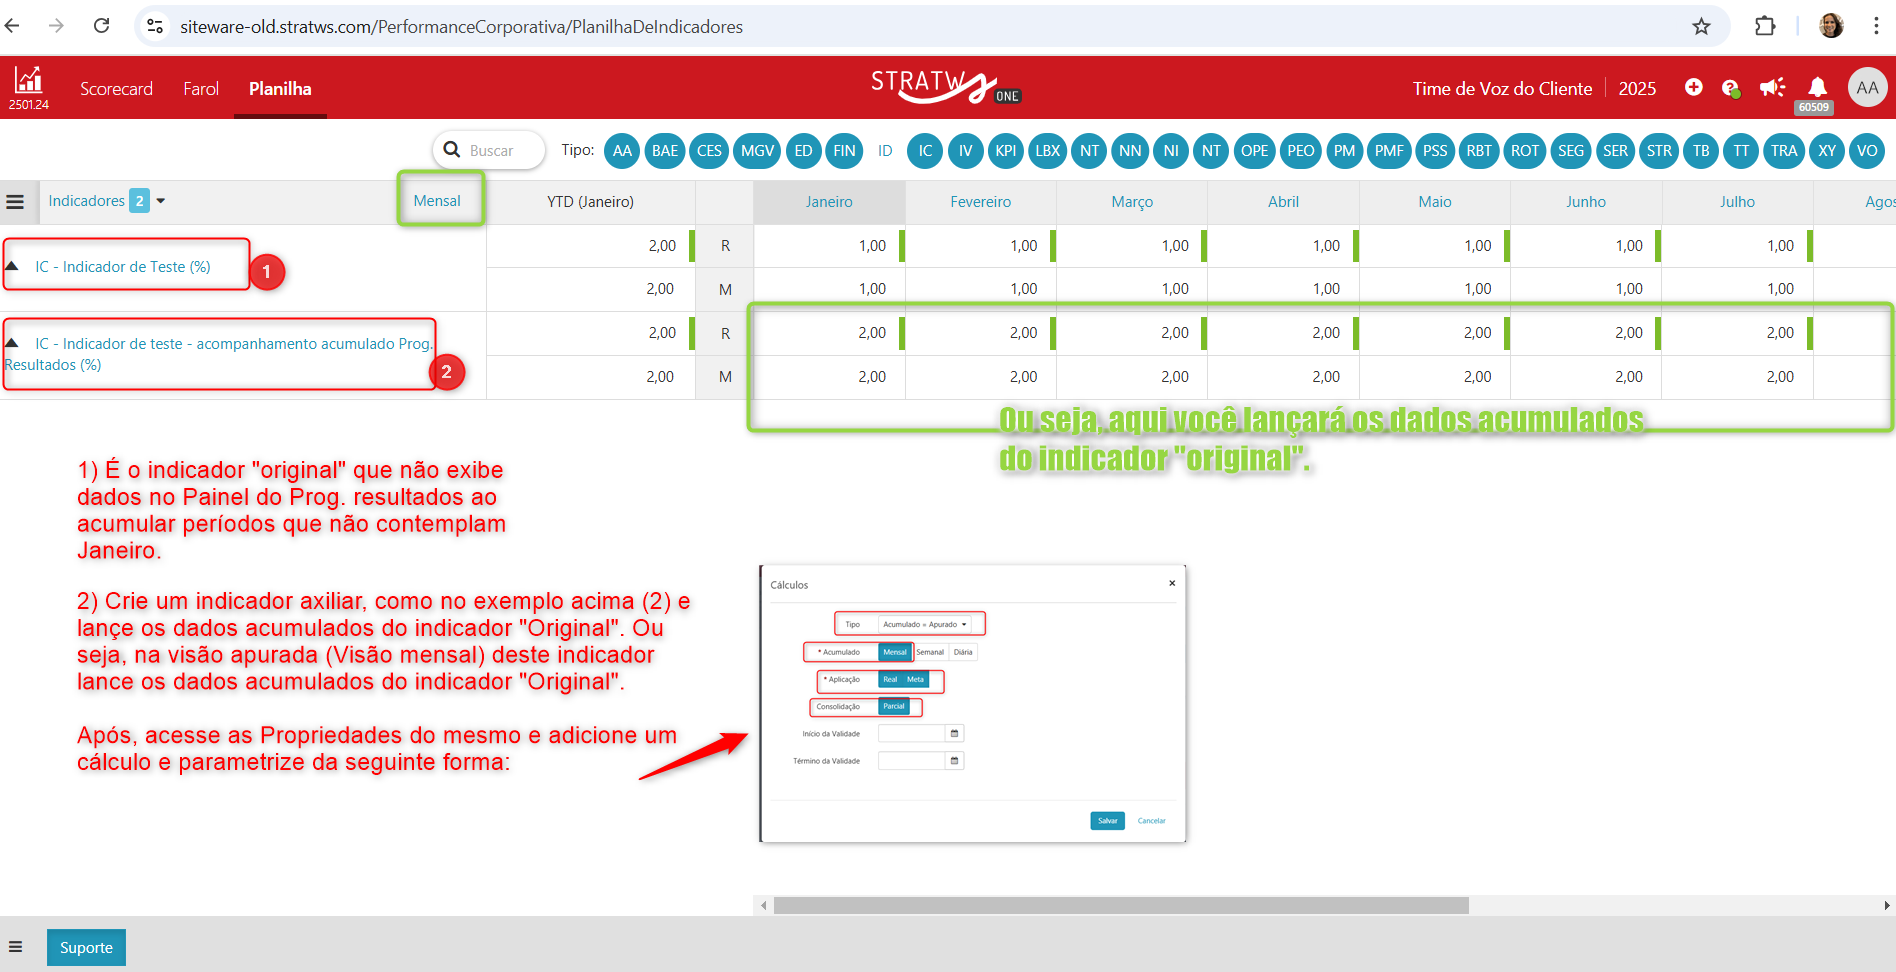Toggle the PMF type filter chip
Image resolution: width=1896 pixels, height=972 pixels.
click(x=1389, y=151)
